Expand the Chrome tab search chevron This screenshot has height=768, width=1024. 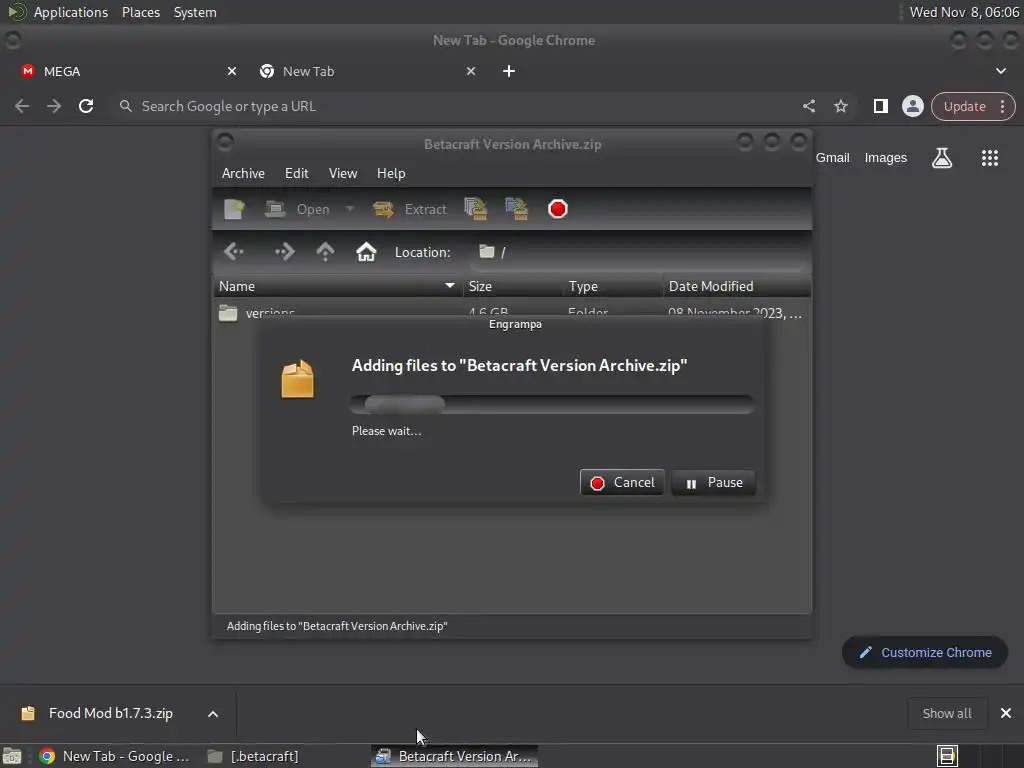1000,71
